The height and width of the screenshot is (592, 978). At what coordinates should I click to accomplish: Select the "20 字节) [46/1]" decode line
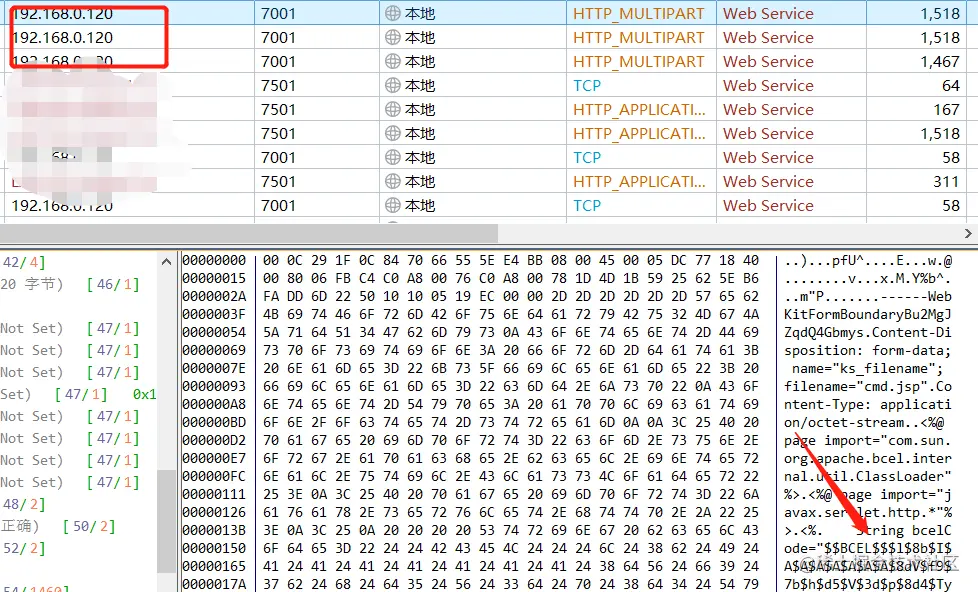[70, 284]
